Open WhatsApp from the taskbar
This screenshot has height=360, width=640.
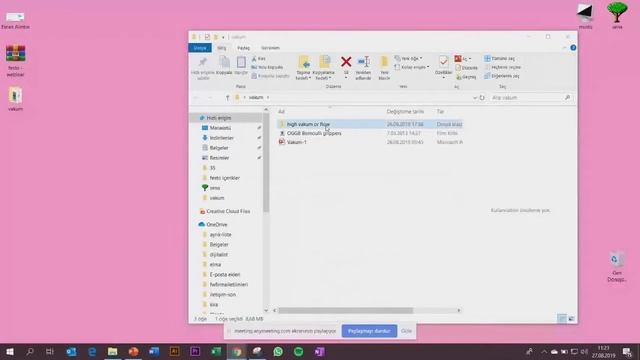pyautogui.click(x=278, y=351)
